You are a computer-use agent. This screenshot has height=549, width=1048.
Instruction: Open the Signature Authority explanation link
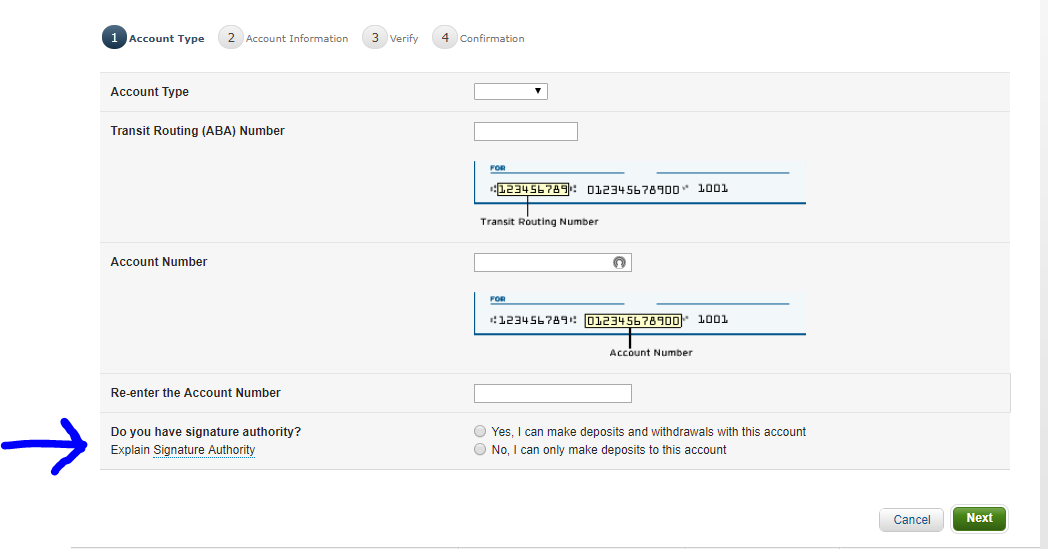(x=204, y=450)
